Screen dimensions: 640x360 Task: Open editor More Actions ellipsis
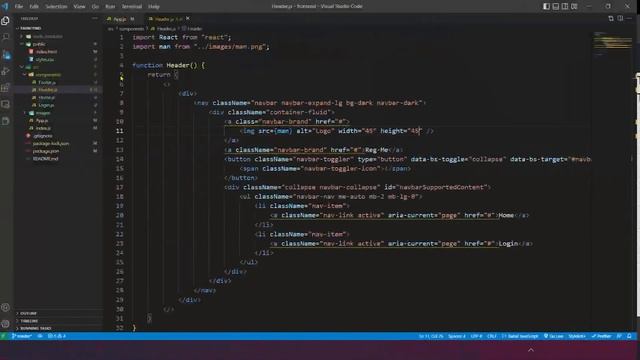pyautogui.click(x=629, y=18)
